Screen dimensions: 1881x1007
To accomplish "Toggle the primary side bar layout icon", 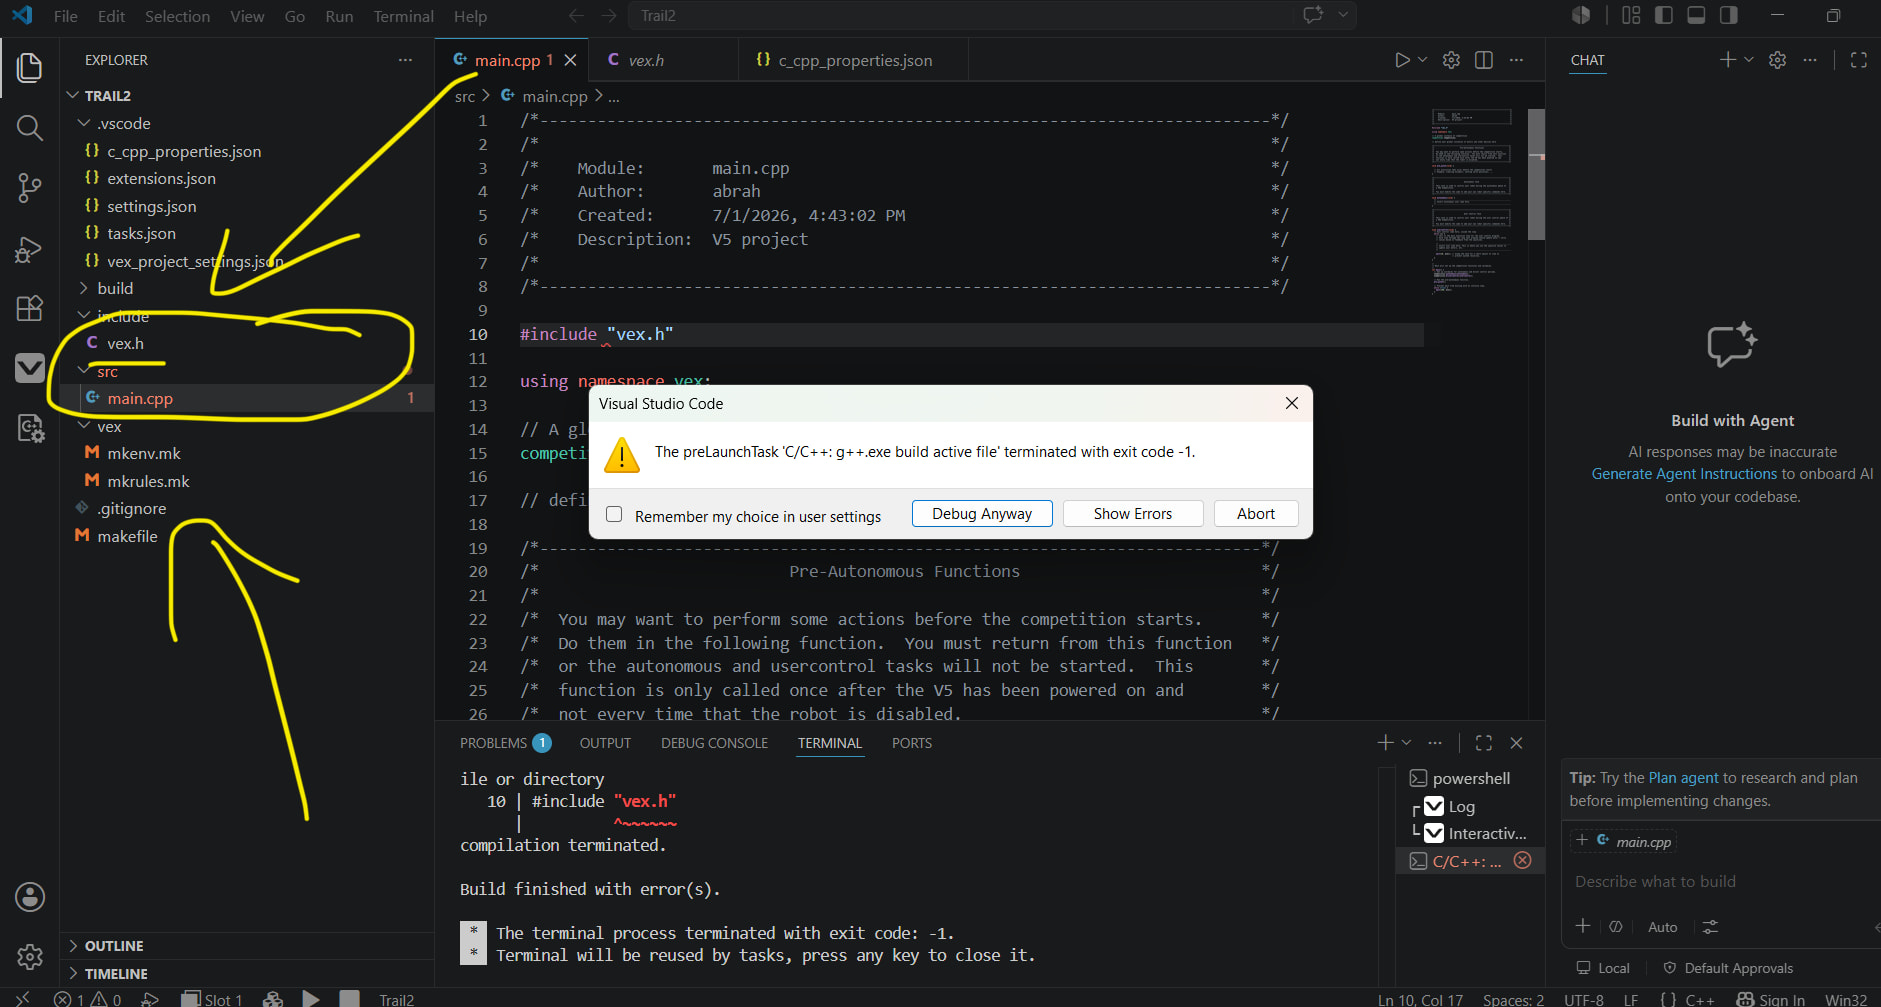I will pos(1664,15).
